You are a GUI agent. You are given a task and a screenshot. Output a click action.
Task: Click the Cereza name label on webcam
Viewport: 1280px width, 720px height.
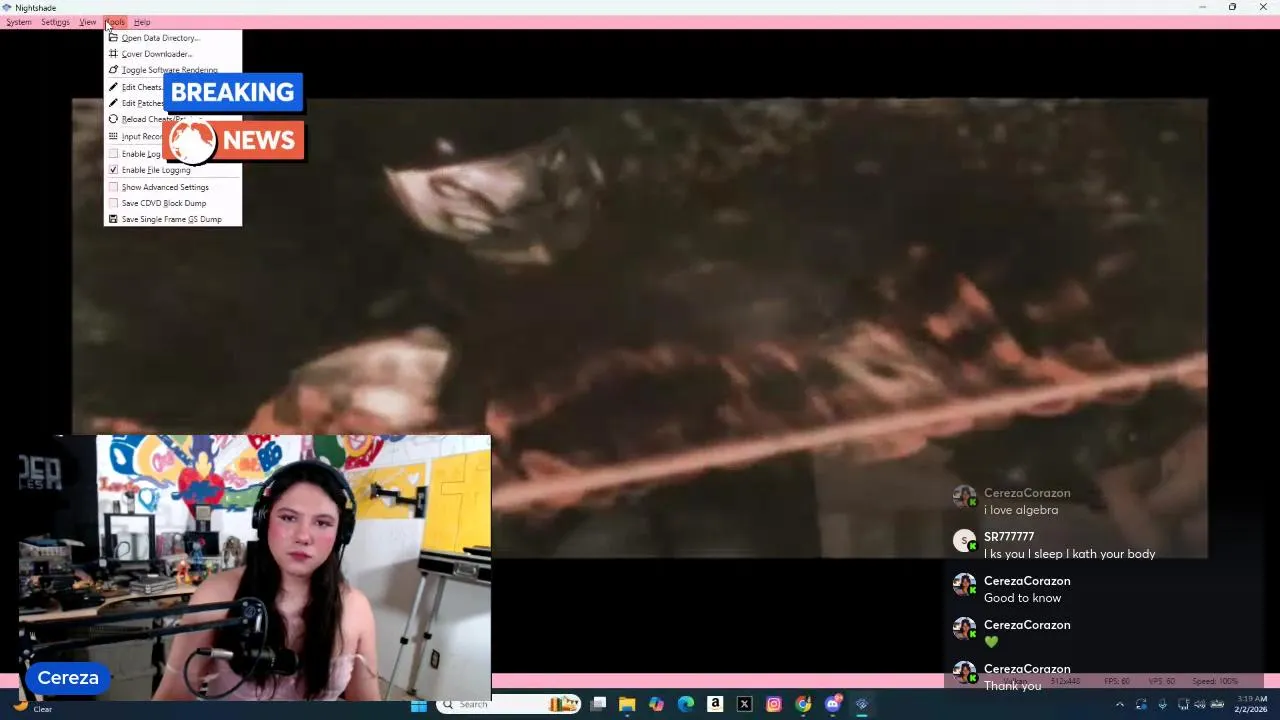pos(68,678)
